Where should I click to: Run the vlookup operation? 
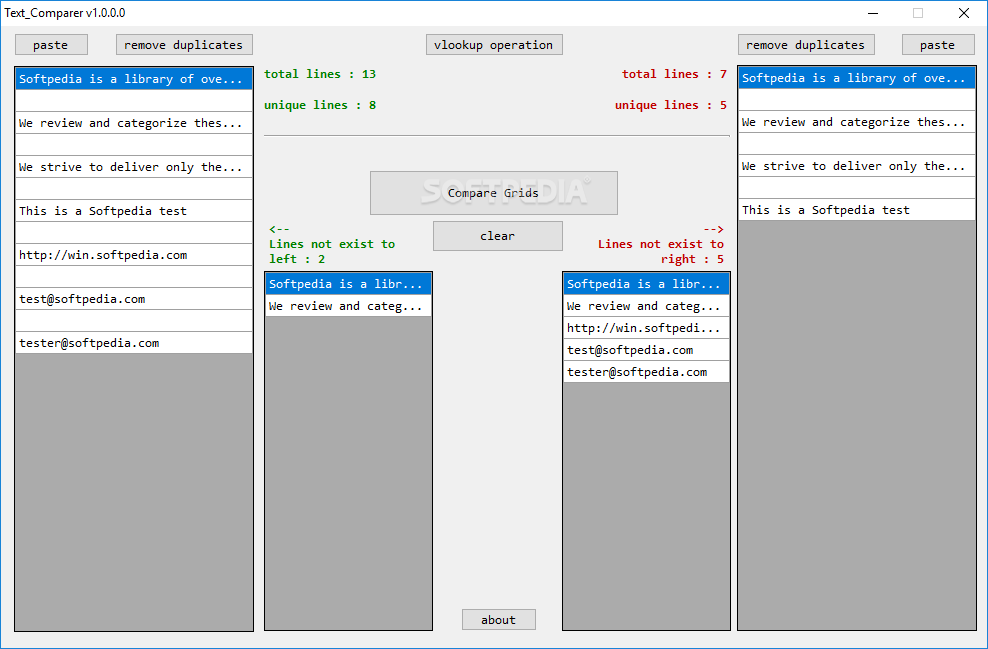tap(494, 45)
